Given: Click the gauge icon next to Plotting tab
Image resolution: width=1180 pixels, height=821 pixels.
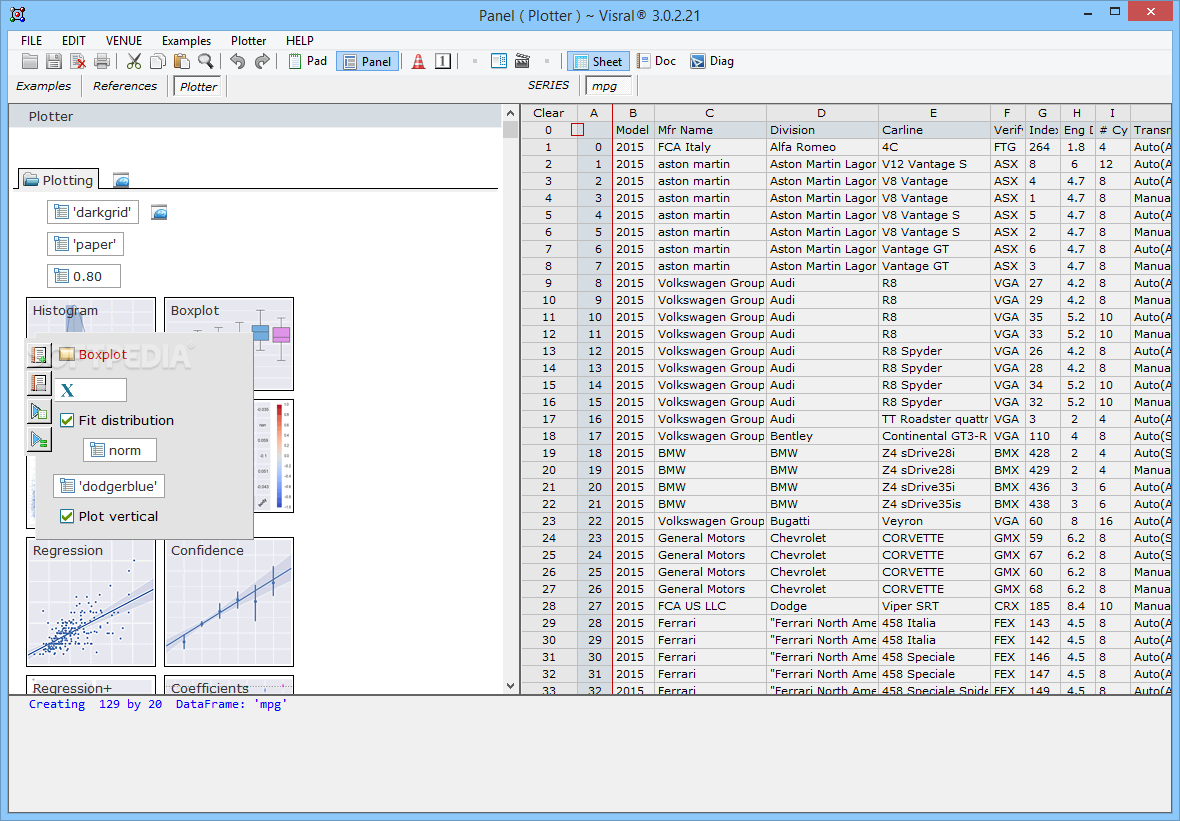Looking at the screenshot, I should (121, 180).
